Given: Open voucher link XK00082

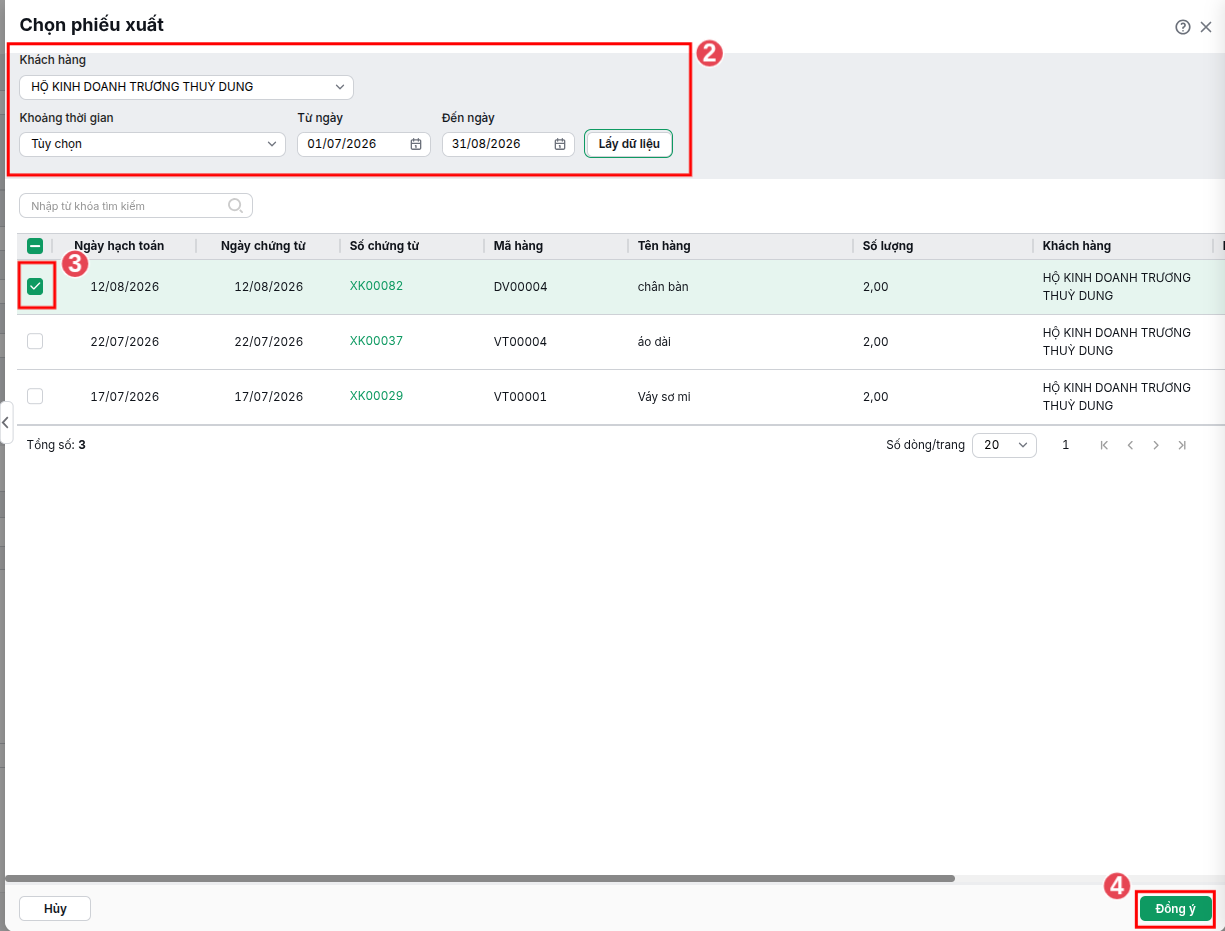Looking at the screenshot, I should tap(376, 286).
